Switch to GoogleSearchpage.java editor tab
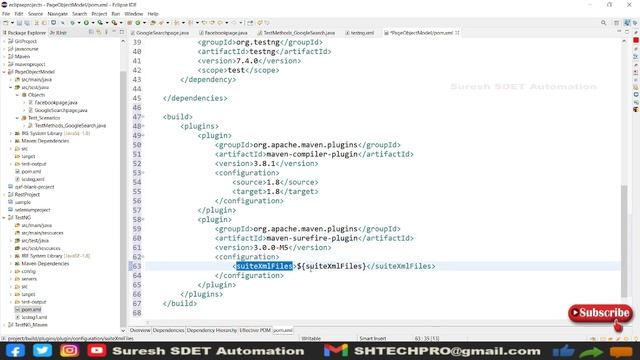640x360 pixels. (x=160, y=33)
